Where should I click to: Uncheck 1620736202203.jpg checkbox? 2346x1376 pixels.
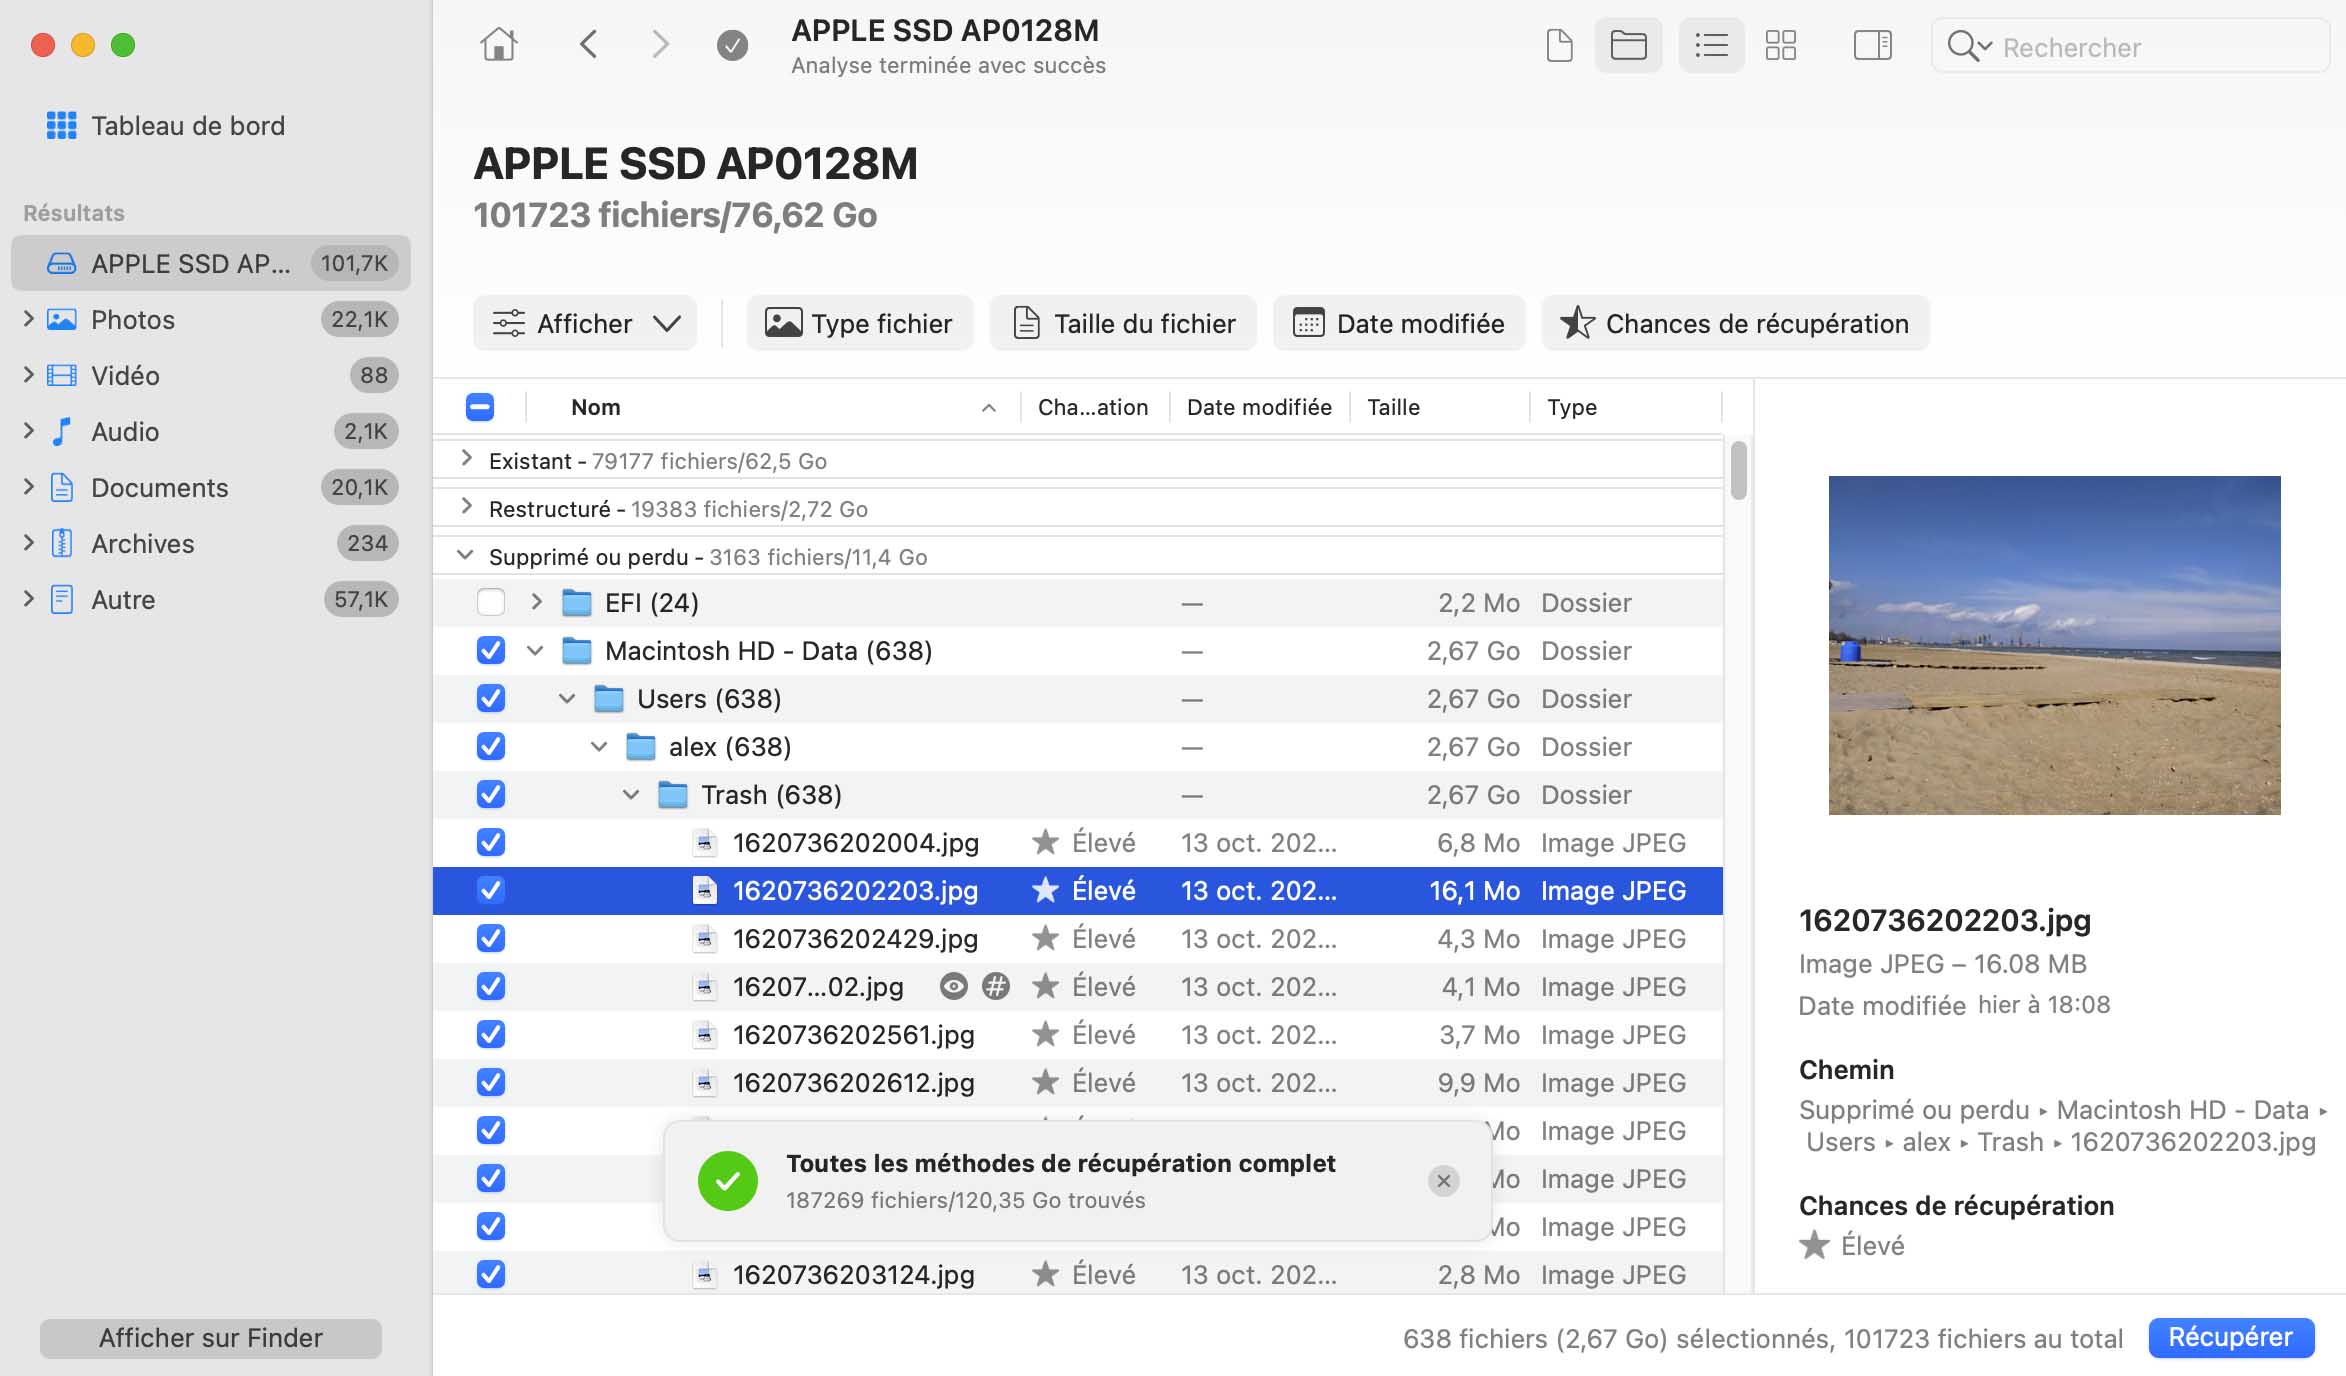[491, 890]
